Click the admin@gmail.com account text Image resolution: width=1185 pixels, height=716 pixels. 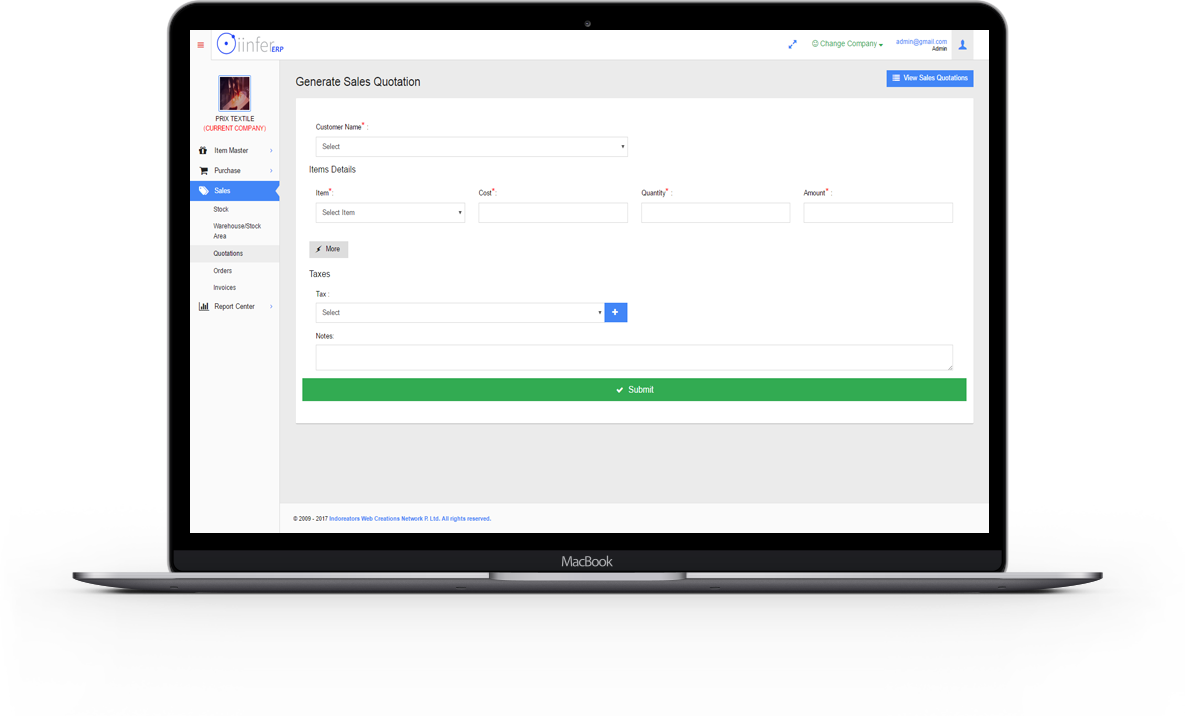(x=920, y=42)
